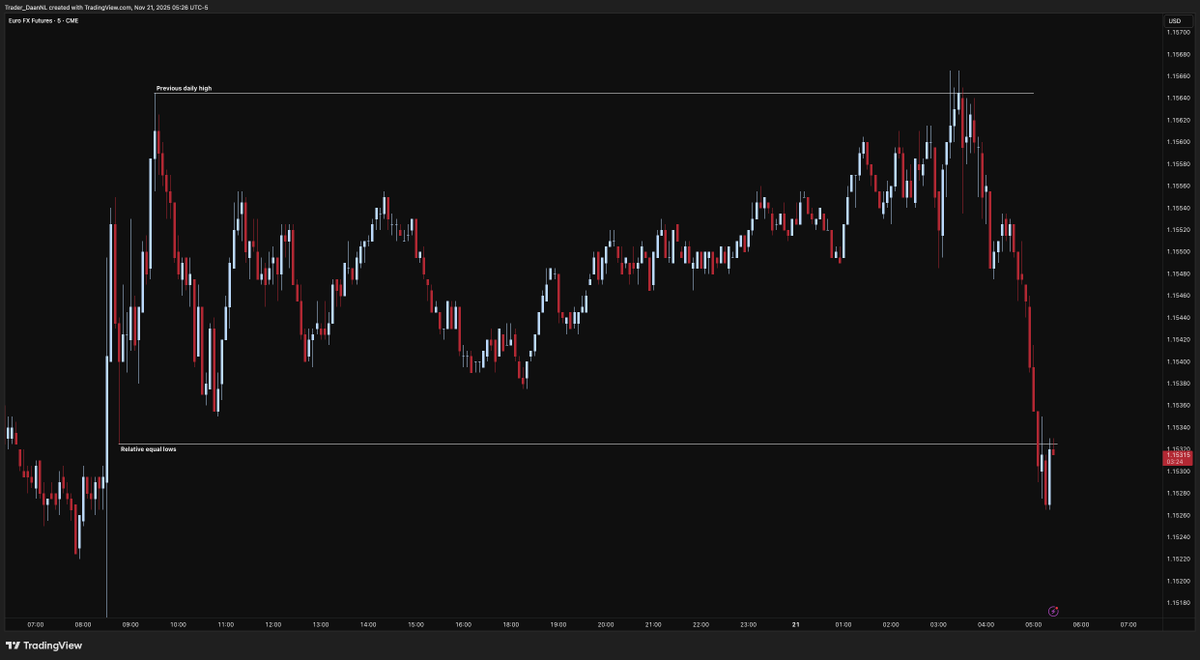Select the 1.15500 price axis label
Image resolution: width=1200 pixels, height=660 pixels.
[1178, 252]
